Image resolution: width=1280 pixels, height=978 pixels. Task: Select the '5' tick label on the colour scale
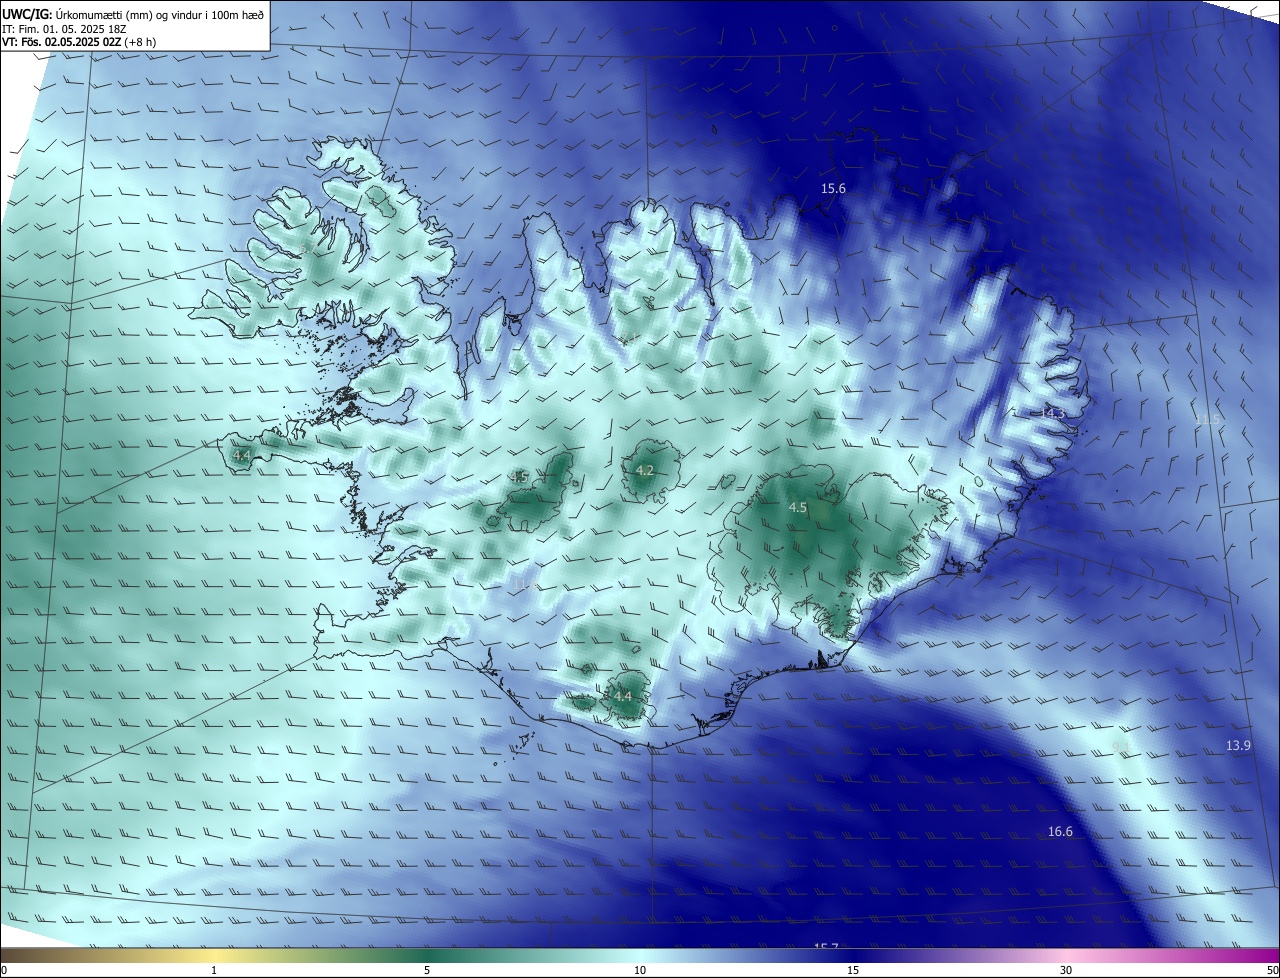pos(427,970)
